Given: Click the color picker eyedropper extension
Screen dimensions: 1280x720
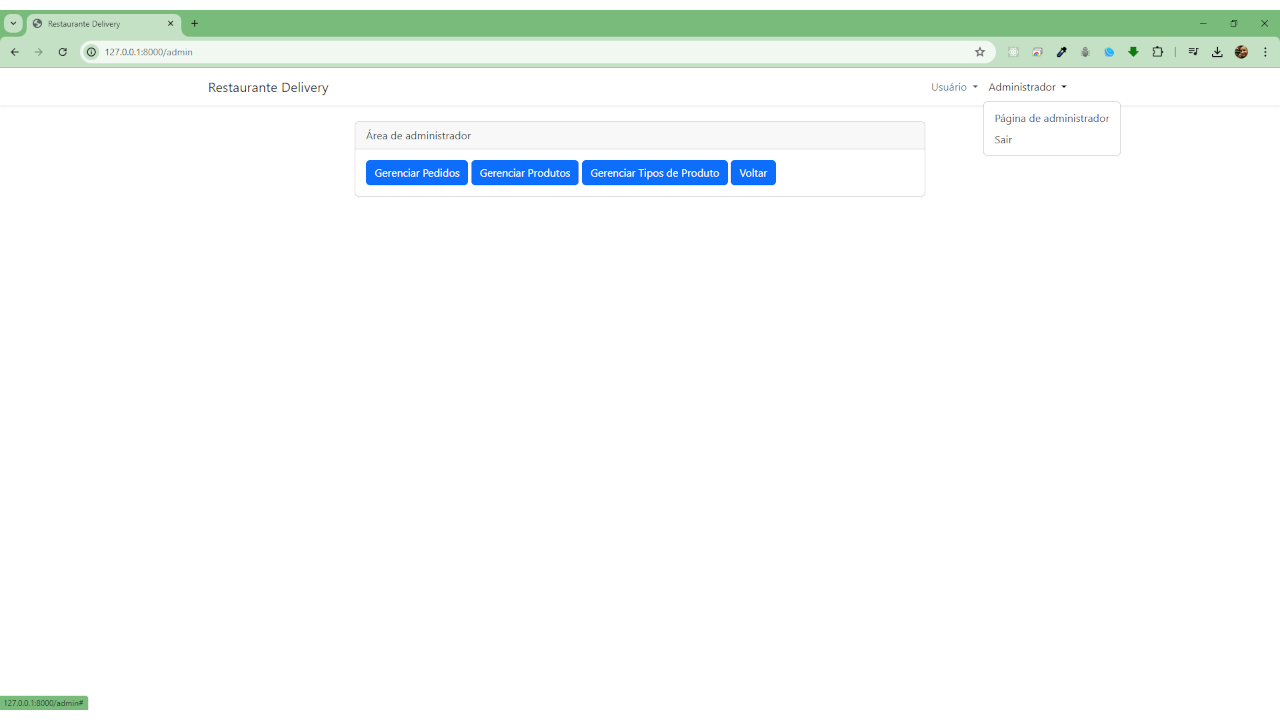Looking at the screenshot, I should [1061, 52].
